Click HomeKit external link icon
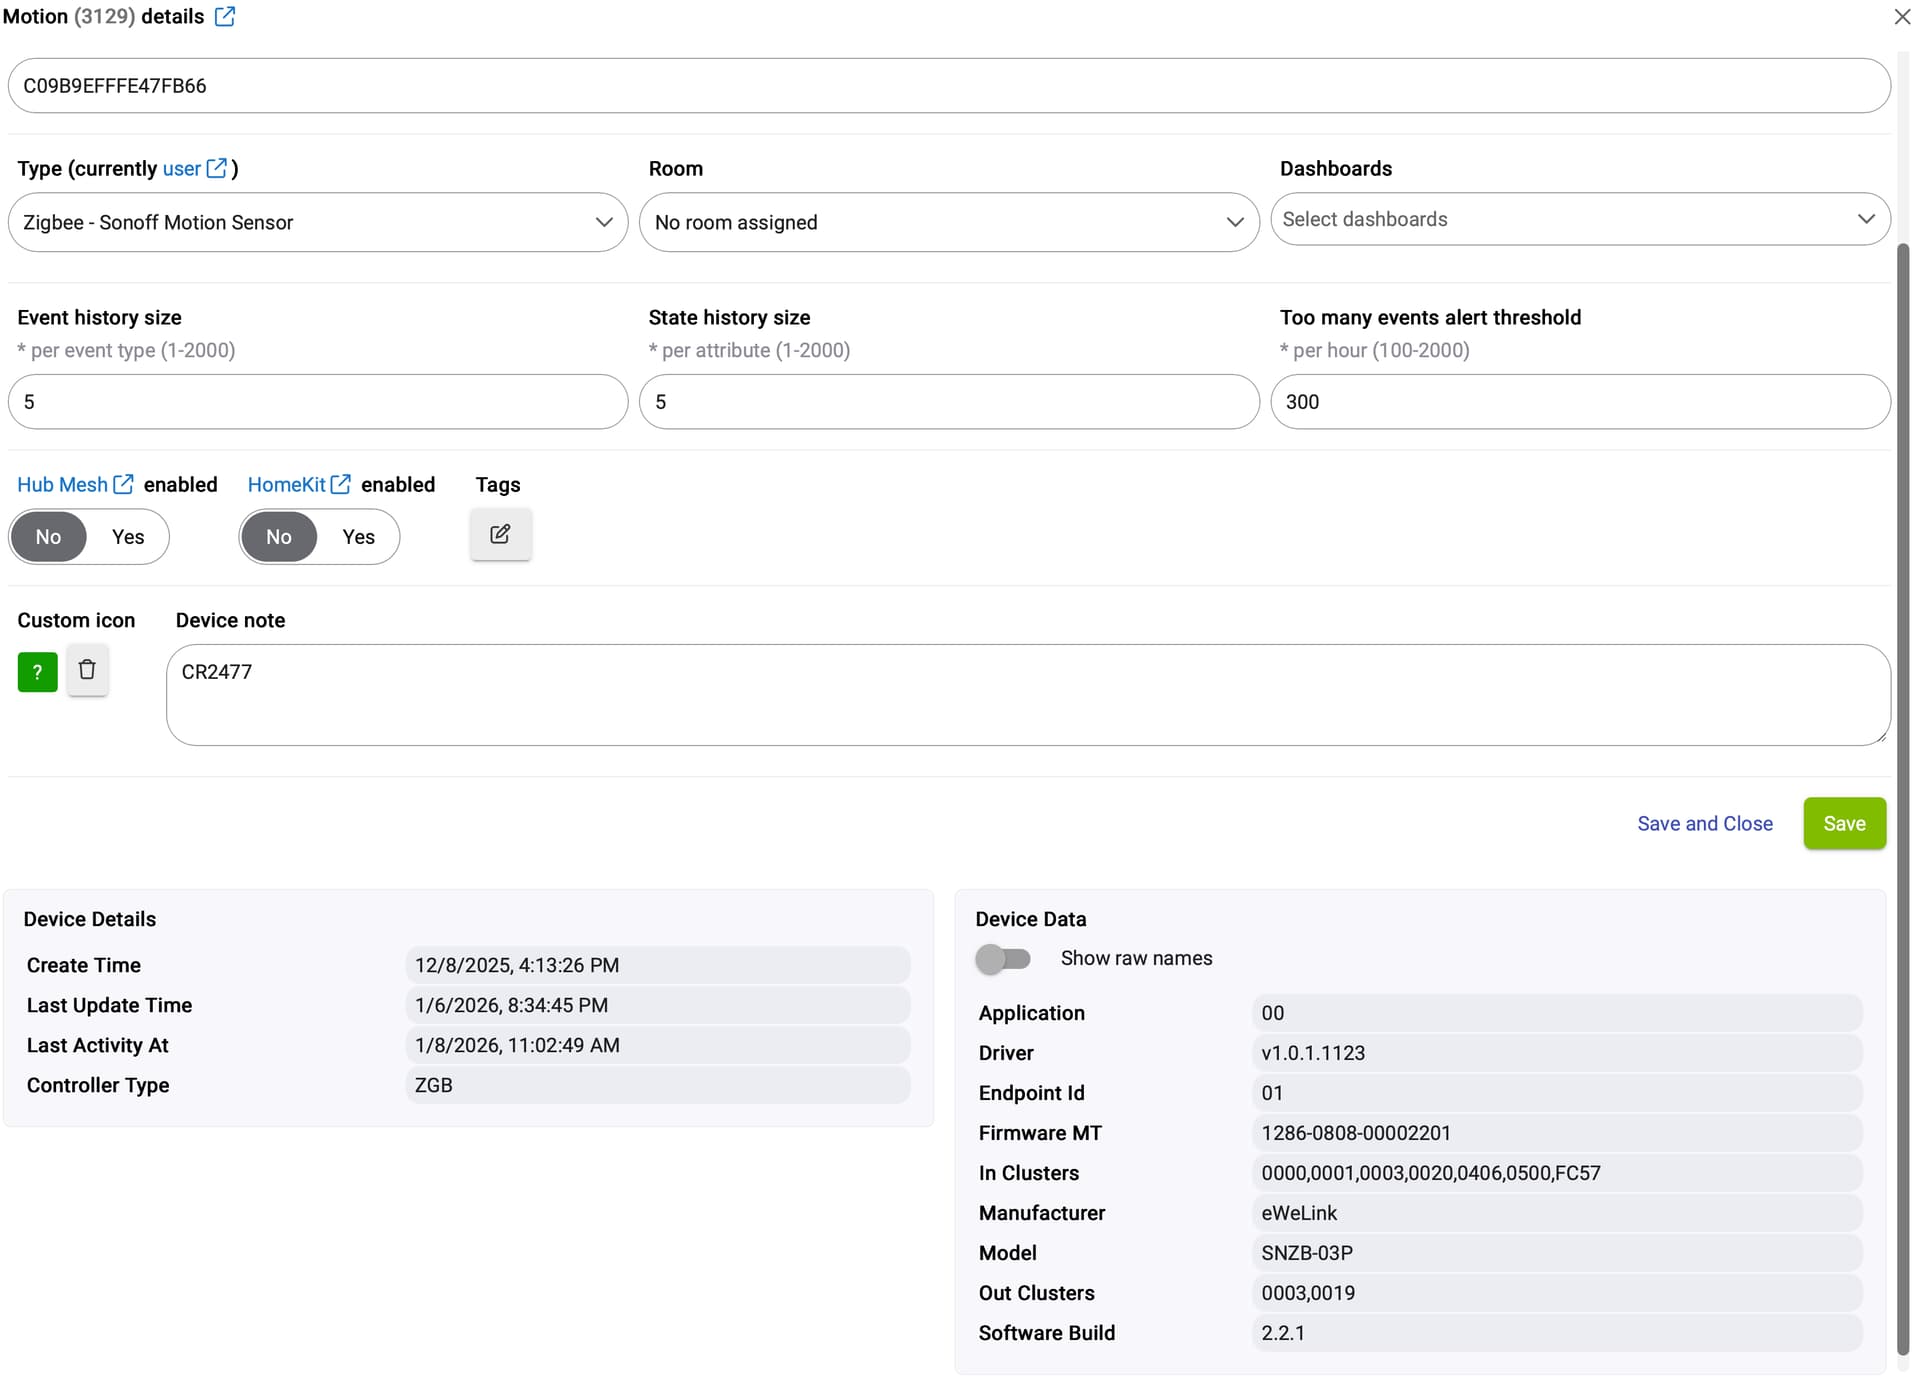1920x1400 pixels. (x=340, y=484)
